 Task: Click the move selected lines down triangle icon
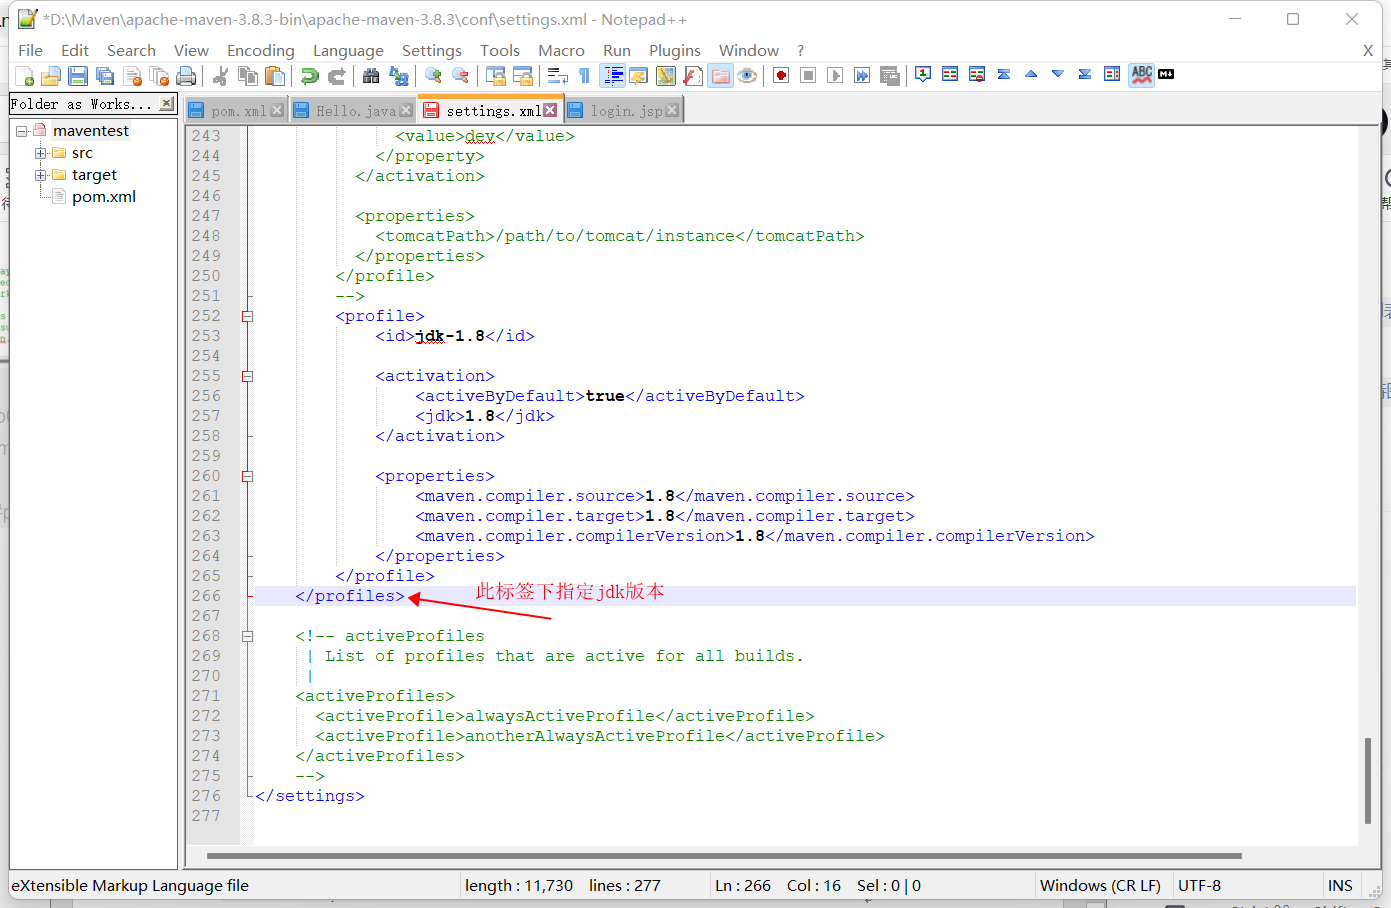click(x=1057, y=75)
